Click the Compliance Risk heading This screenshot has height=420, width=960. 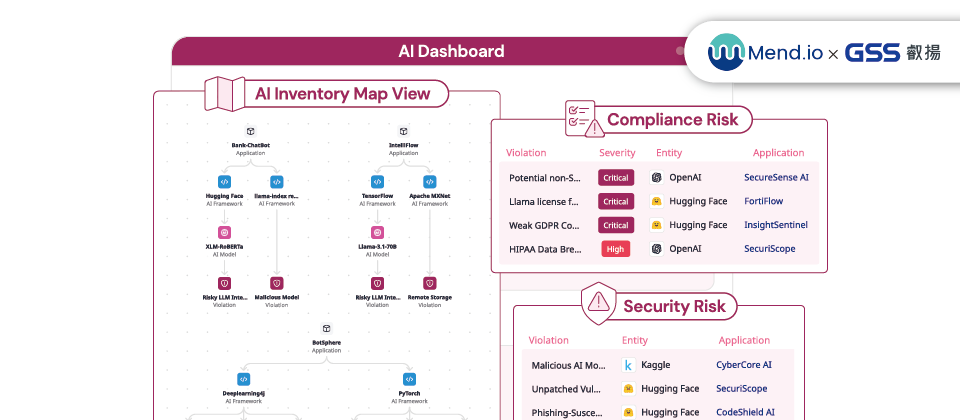pos(673,119)
